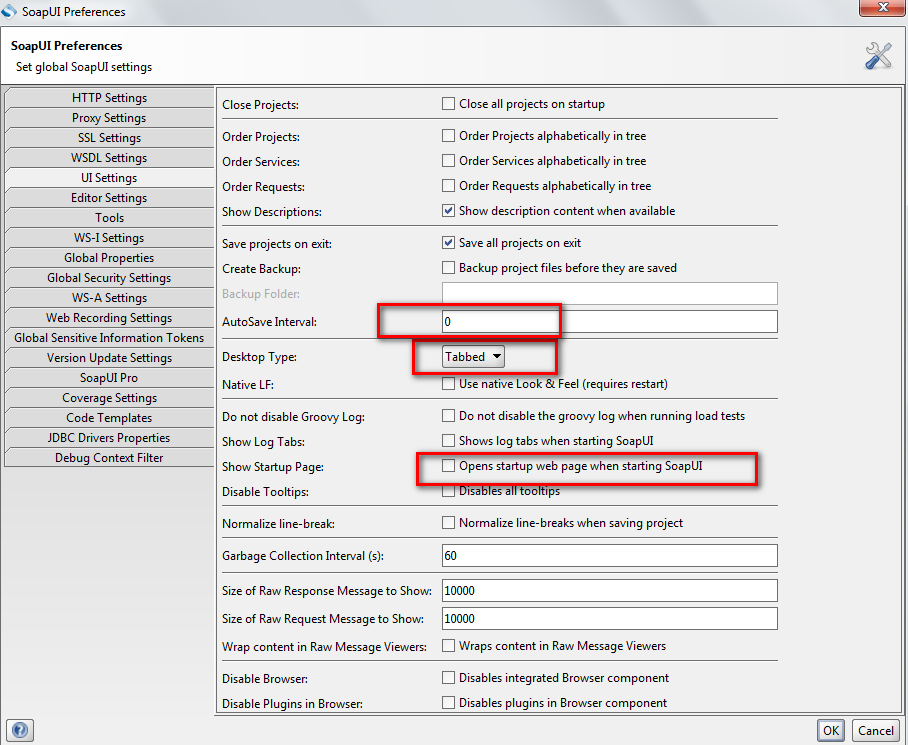
Task: Open Version Update Settings tab
Action: click(109, 357)
